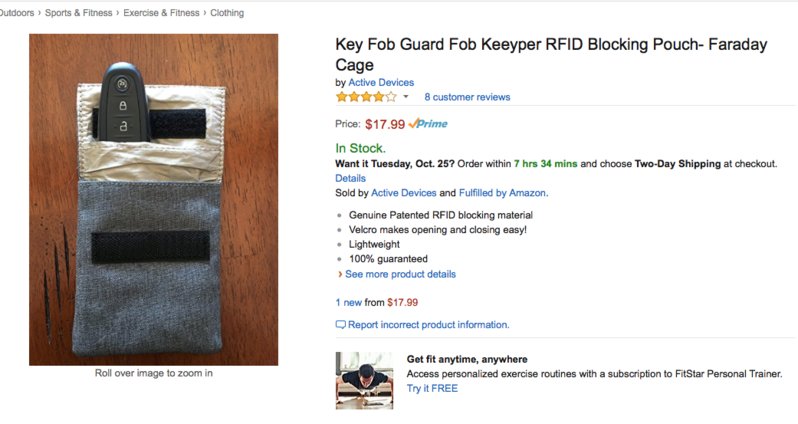This screenshot has height=424, width=798.
Task: Click the Details shipping link
Action: (350, 178)
